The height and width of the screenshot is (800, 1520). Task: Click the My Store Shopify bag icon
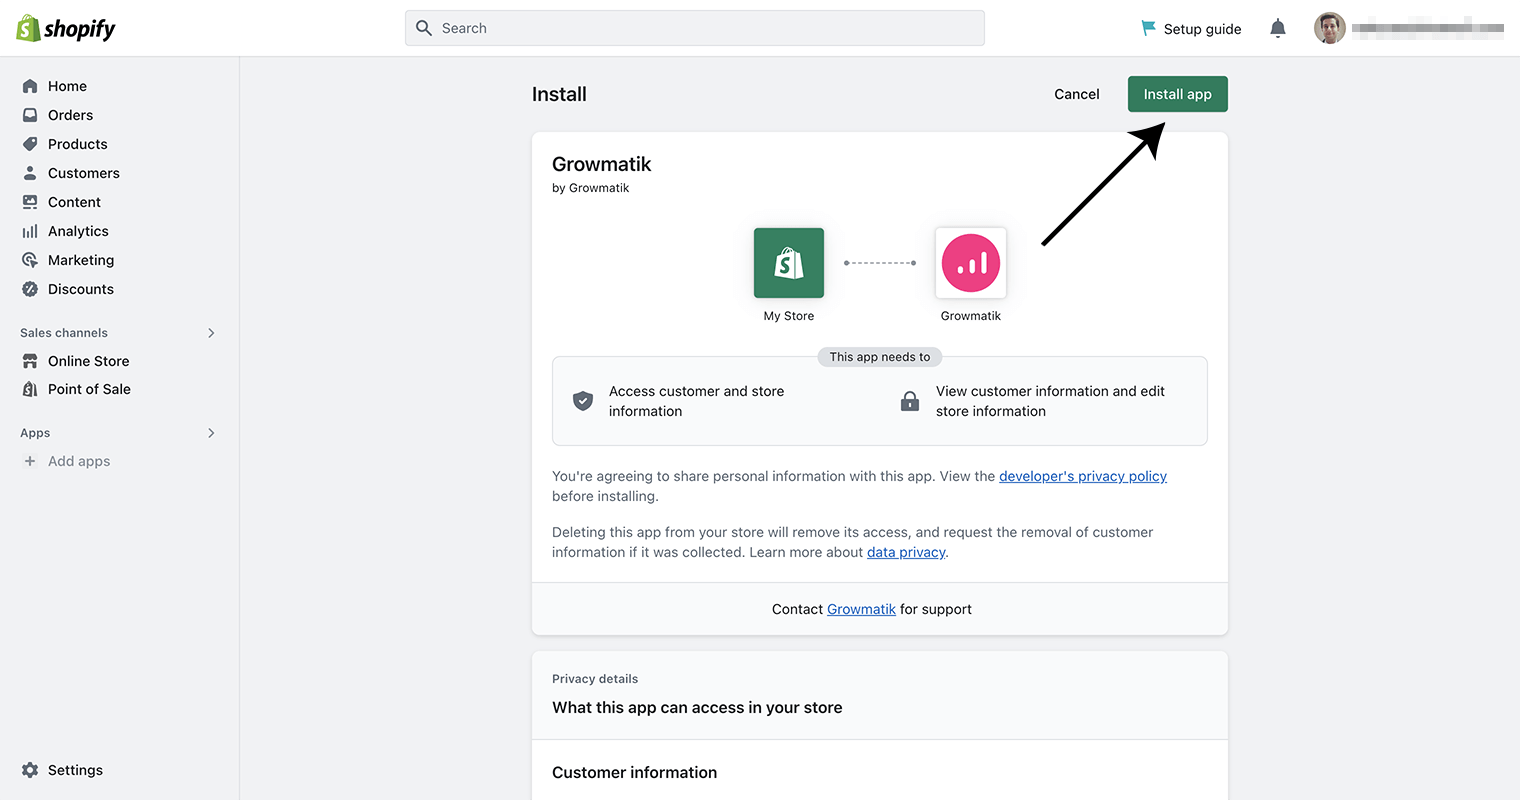(x=789, y=263)
